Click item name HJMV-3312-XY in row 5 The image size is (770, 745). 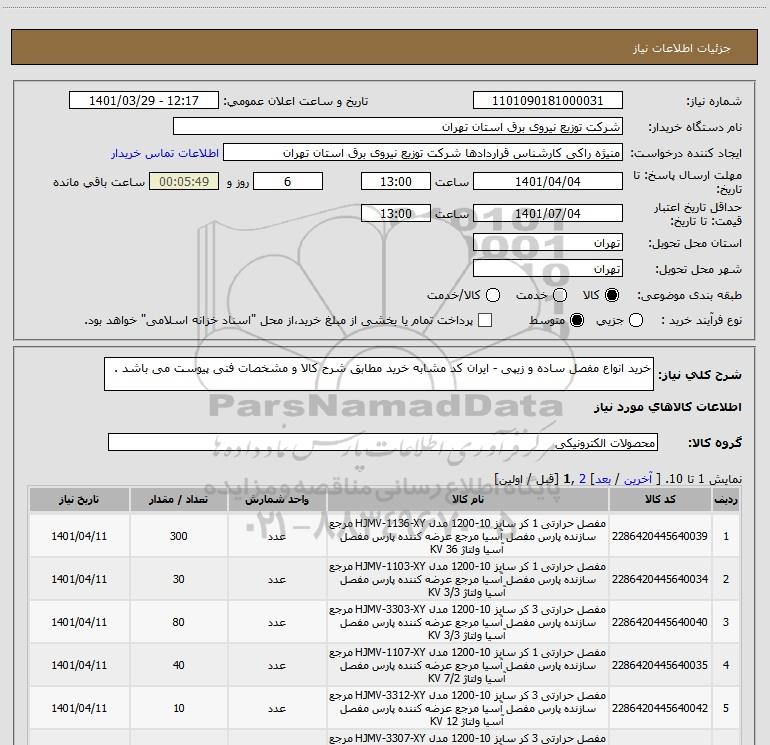point(468,708)
